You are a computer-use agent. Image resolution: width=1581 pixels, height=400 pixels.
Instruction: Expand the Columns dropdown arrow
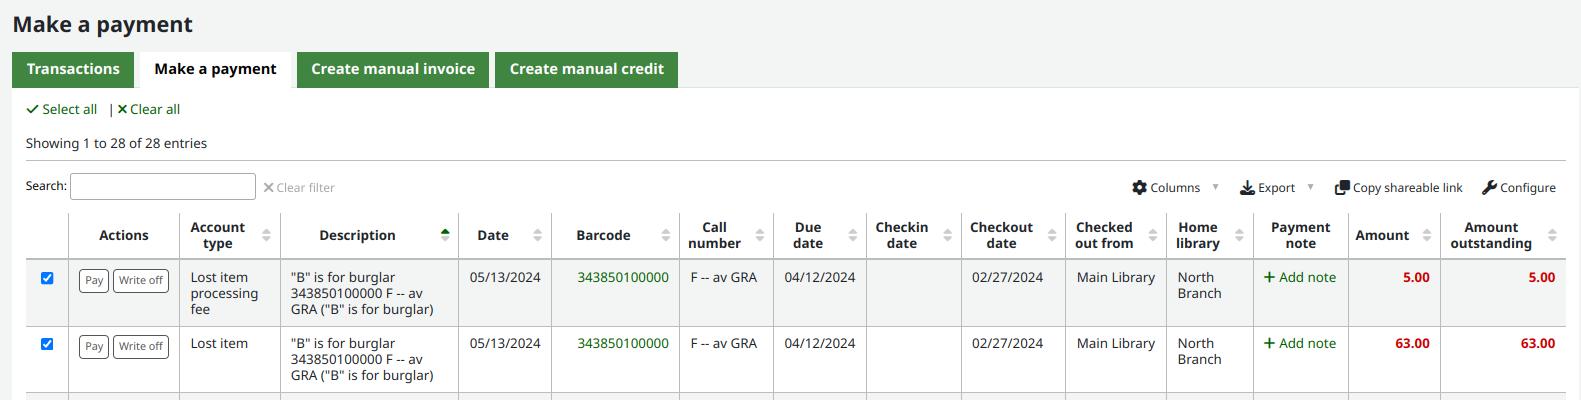pos(1215,188)
